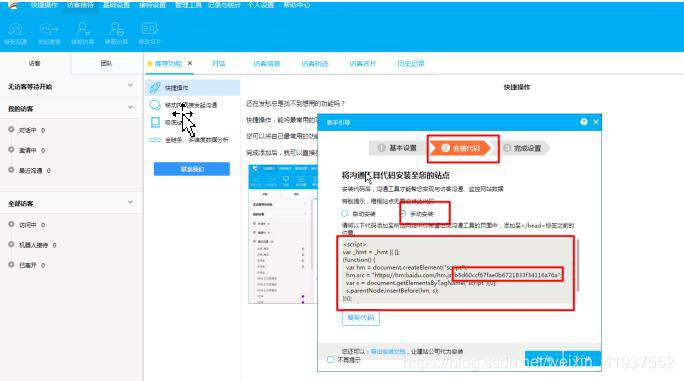Open the screenshot thumbnail in the 快捷操作 page
684x381 pixels.
283,233
